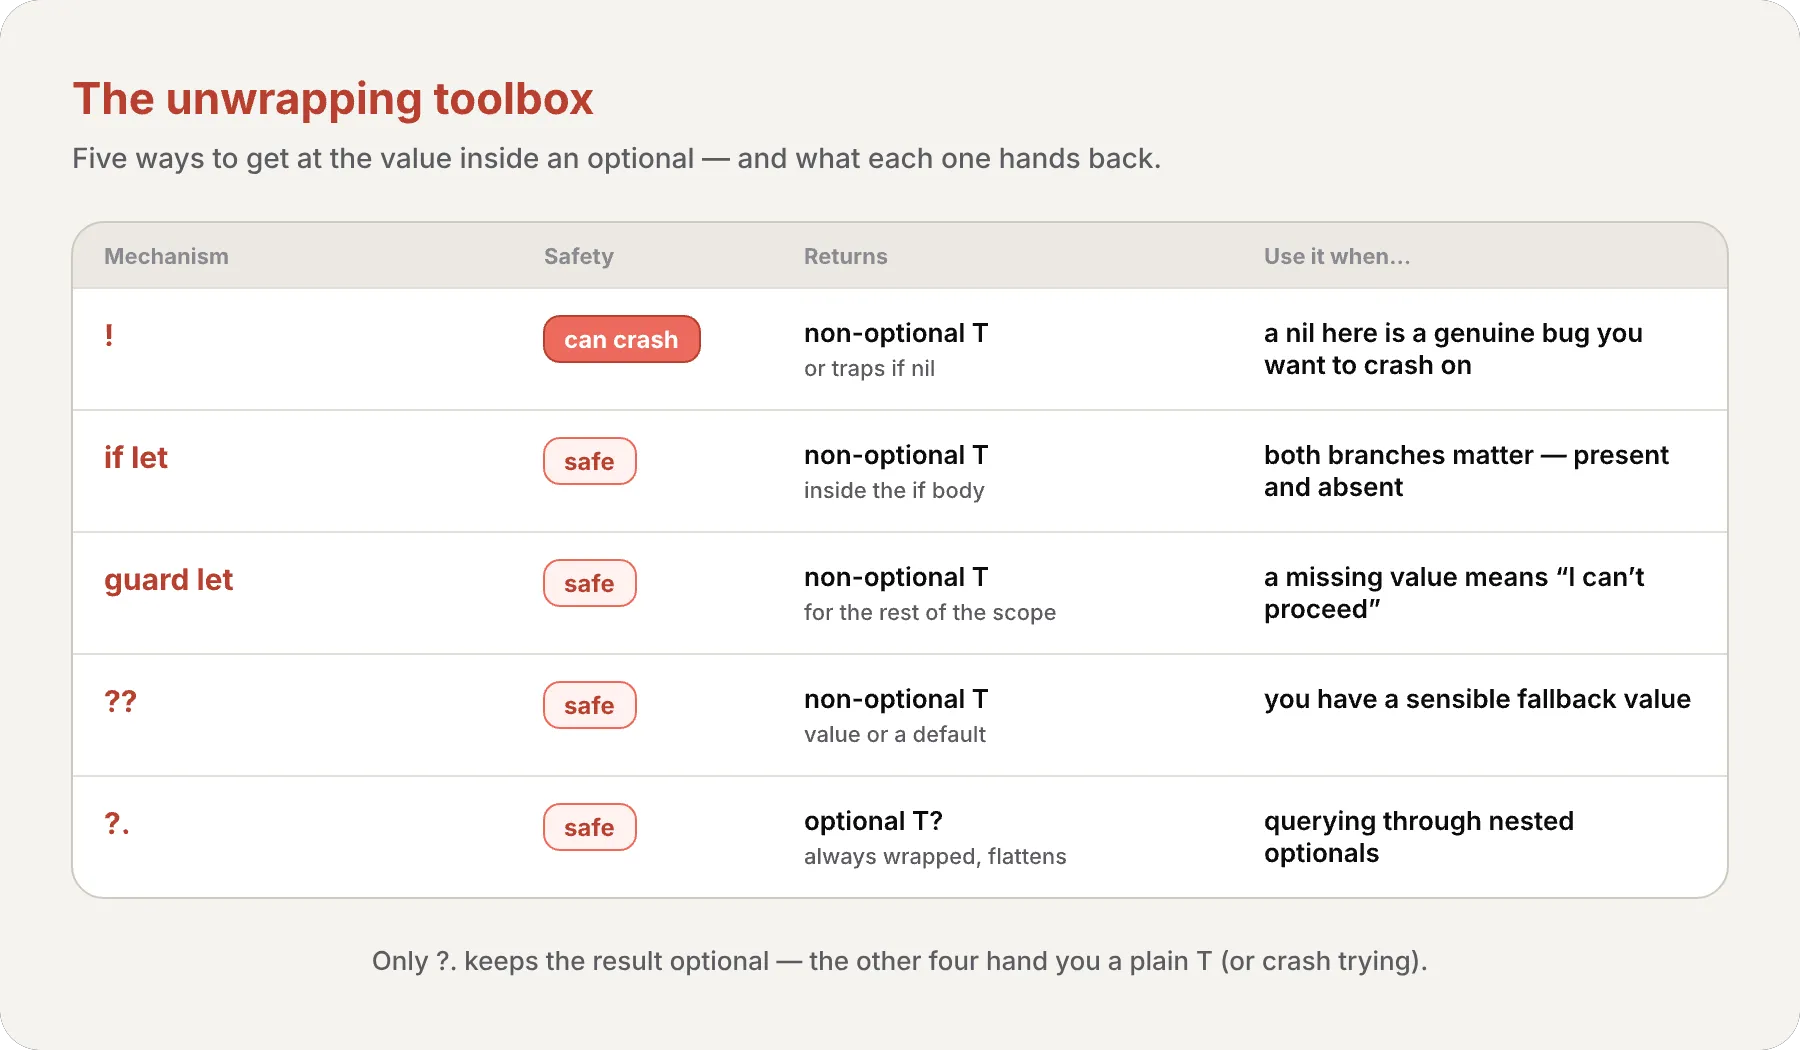
Task: Click "you have a sensible fallback value"
Action: click(x=1477, y=699)
